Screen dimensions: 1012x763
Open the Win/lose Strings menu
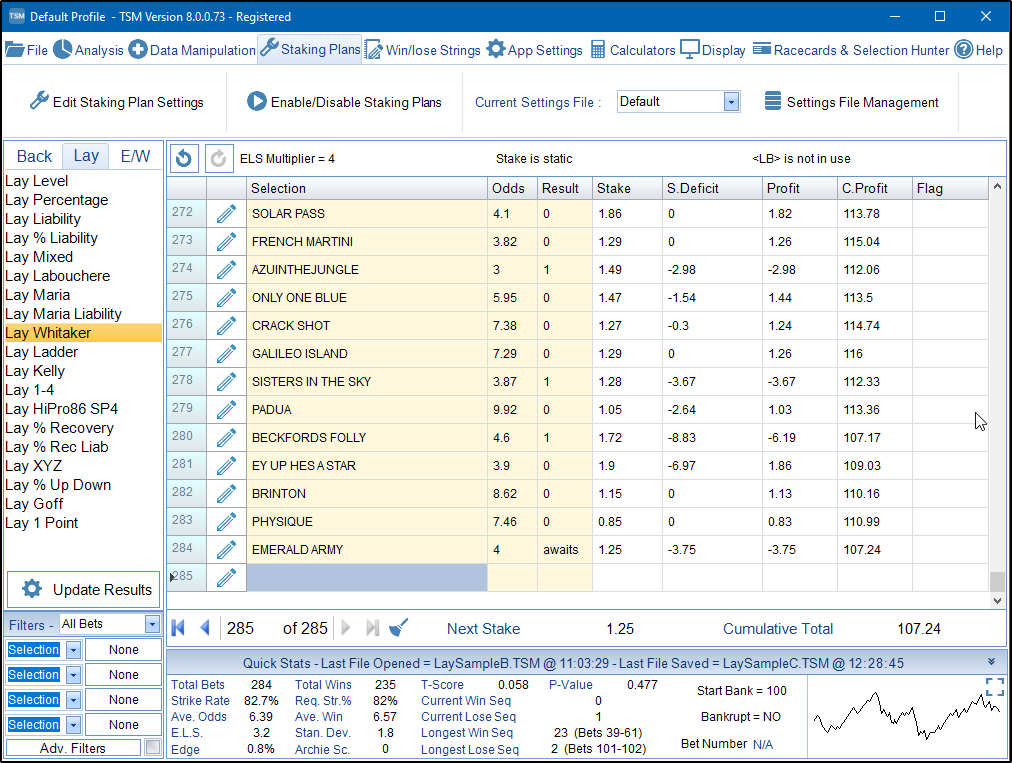tap(422, 50)
